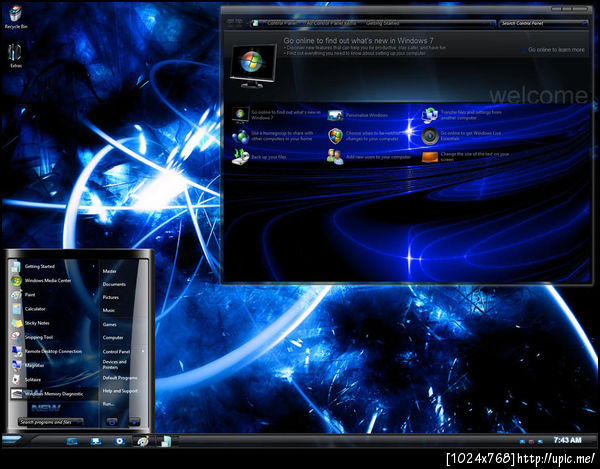Click the Paint taskbar icon
Viewport: 600px width, 469px height.
[143, 441]
